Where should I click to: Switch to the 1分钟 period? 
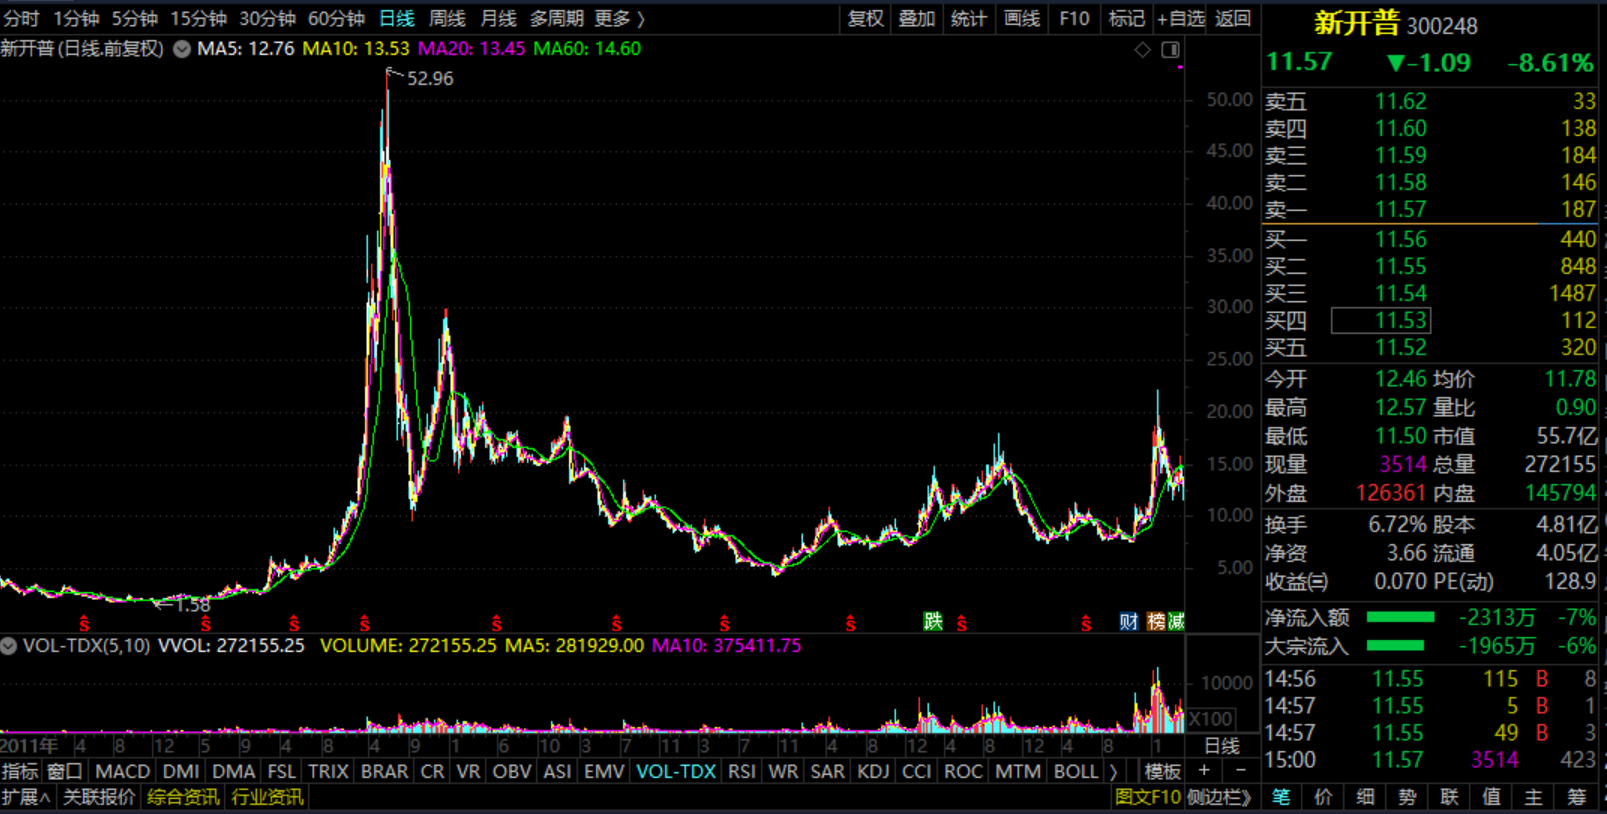(76, 19)
